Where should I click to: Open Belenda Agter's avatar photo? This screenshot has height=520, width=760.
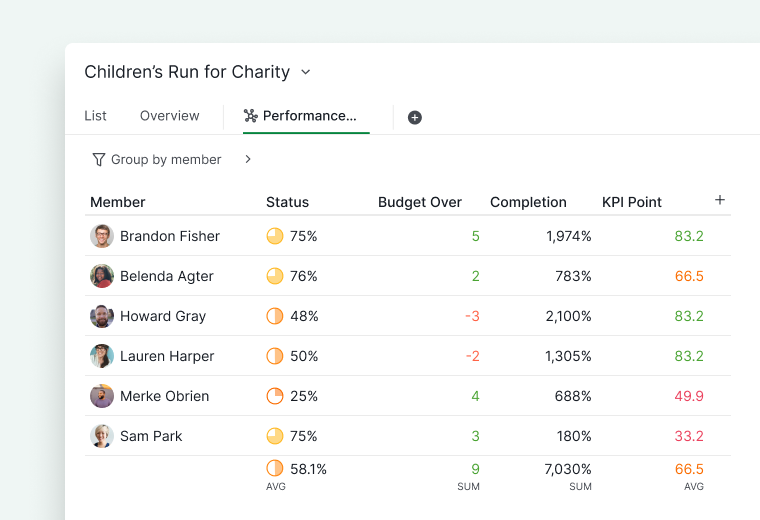point(102,276)
